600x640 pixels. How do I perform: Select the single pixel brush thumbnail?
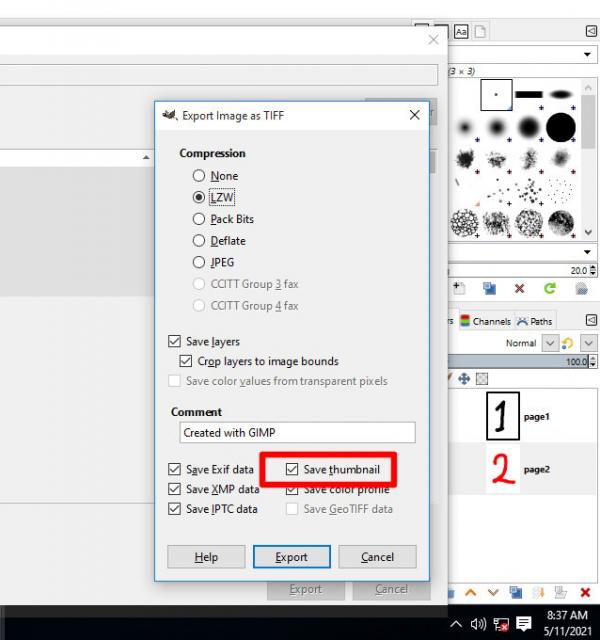tap(496, 95)
